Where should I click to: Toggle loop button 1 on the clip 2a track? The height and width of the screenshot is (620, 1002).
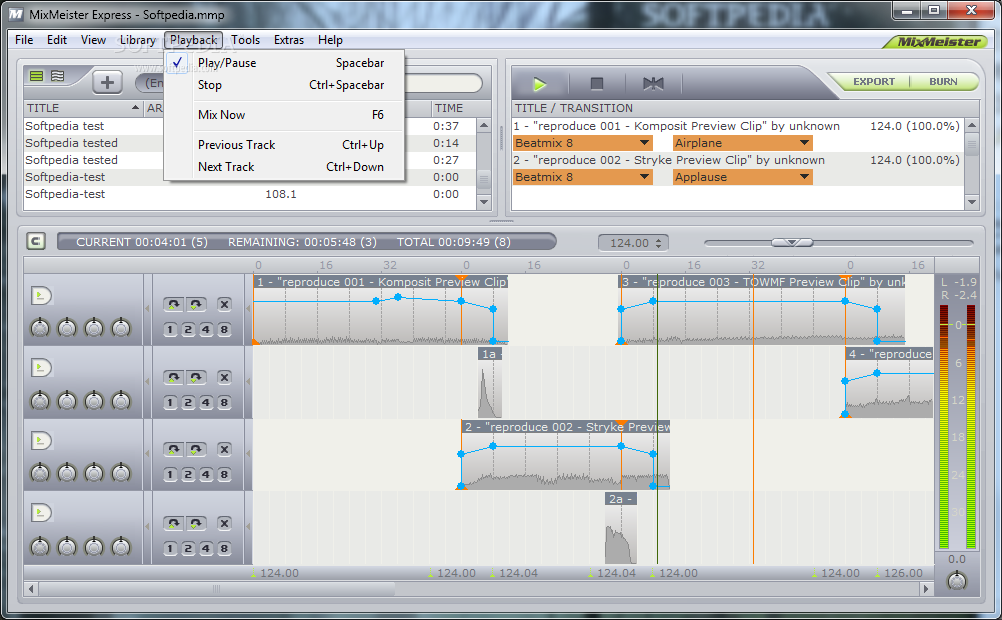[x=170, y=548]
